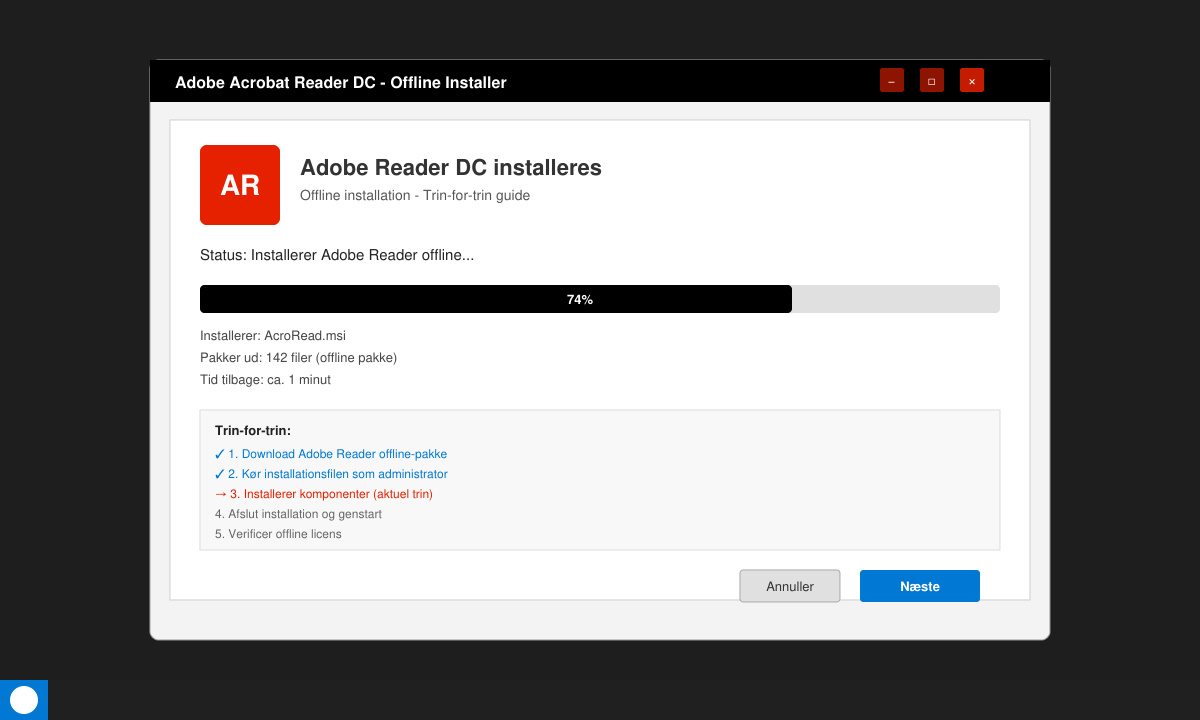This screenshot has width=1200, height=720.
Task: Click the Adobe Acrobat Reader DC window title
Action: 341,82
